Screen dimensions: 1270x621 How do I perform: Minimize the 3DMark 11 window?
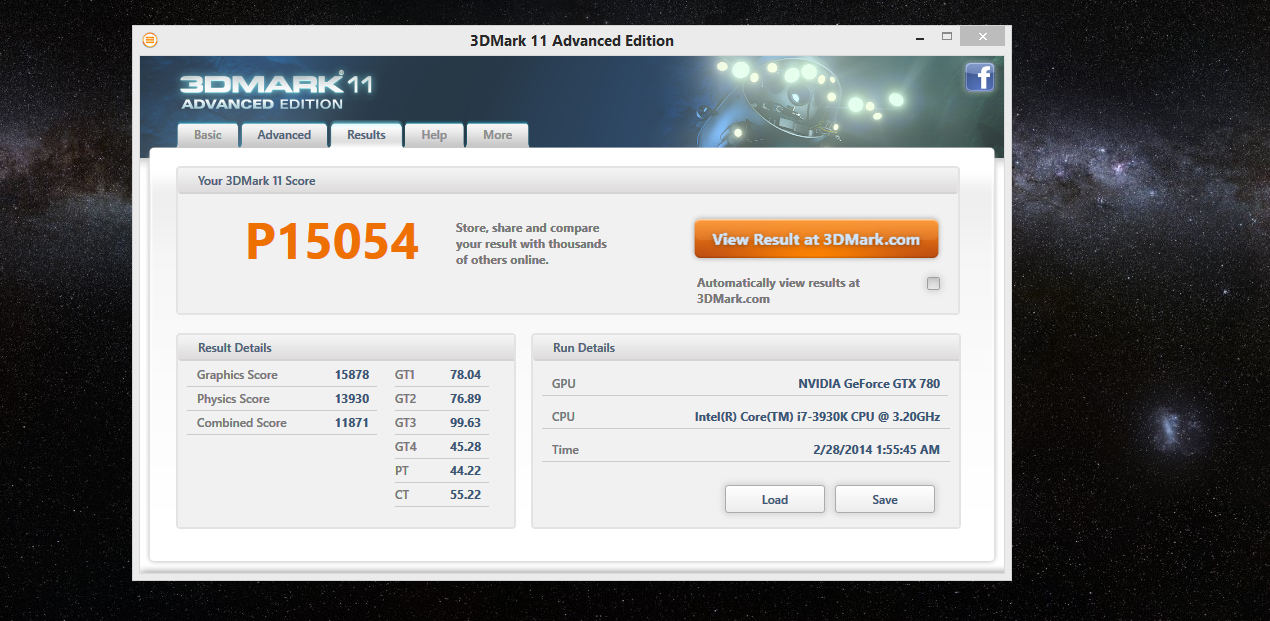(918, 37)
